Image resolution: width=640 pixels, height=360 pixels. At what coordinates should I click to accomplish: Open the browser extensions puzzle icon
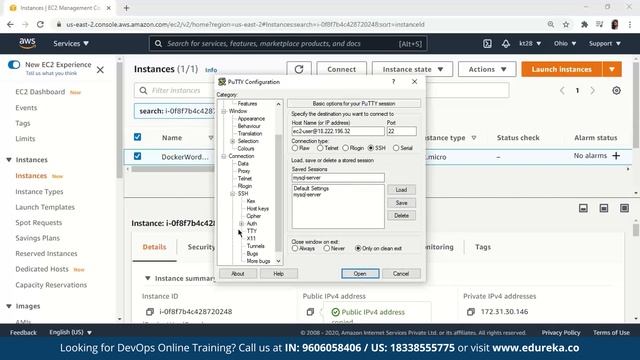click(x=584, y=24)
